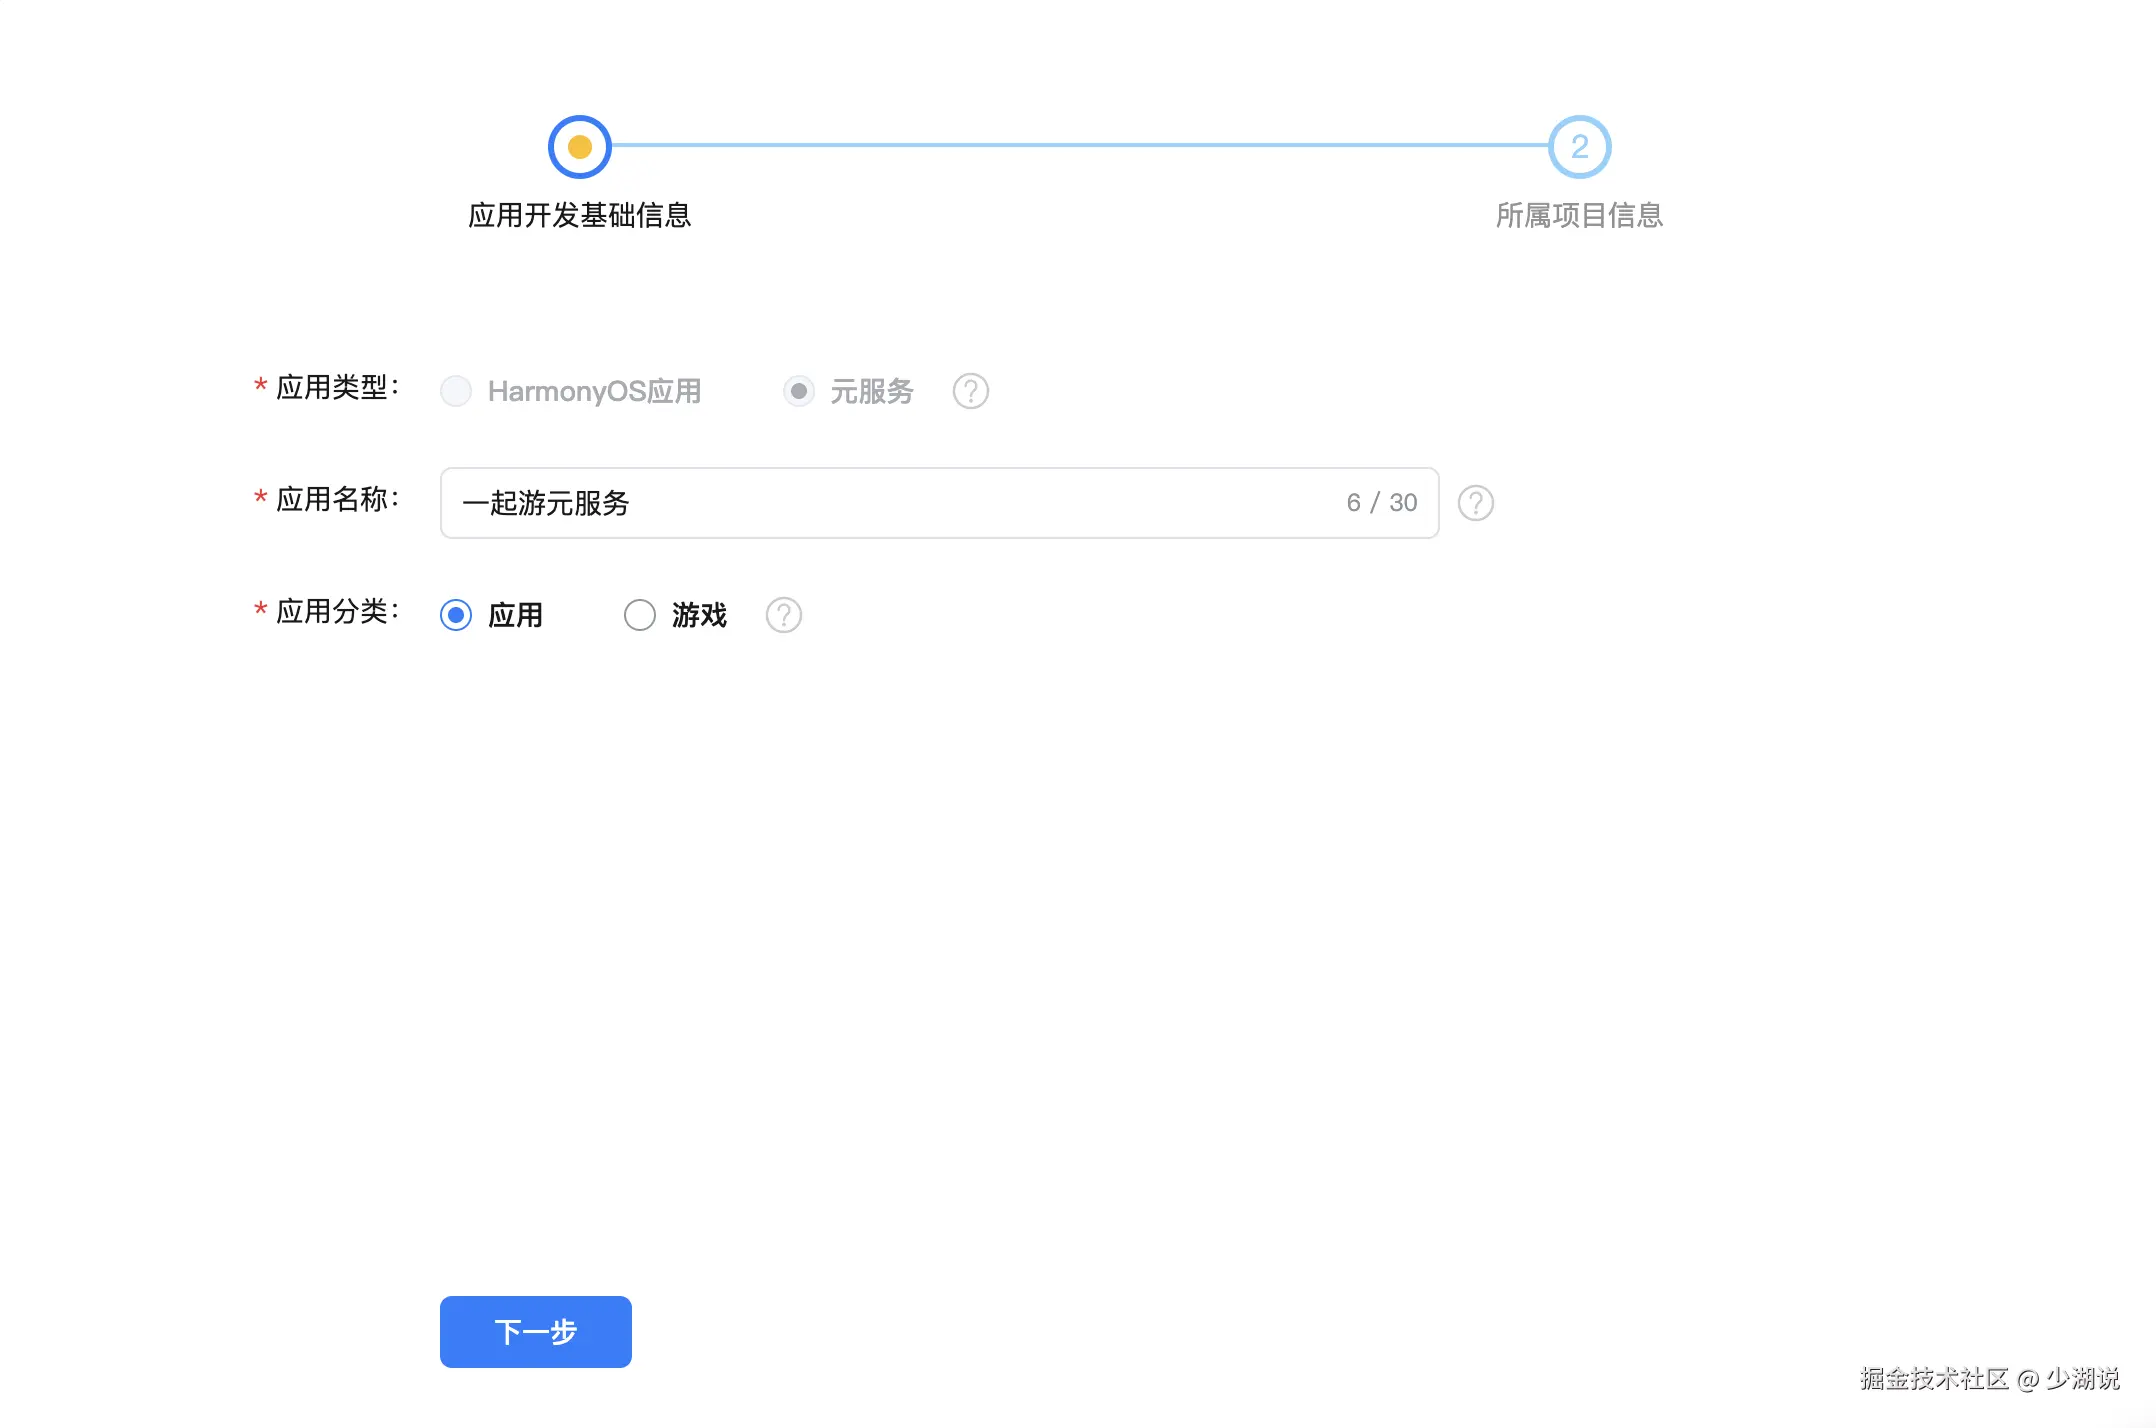Click the 所属项目信息 step label
The height and width of the screenshot is (1428, 2156).
click(1579, 215)
